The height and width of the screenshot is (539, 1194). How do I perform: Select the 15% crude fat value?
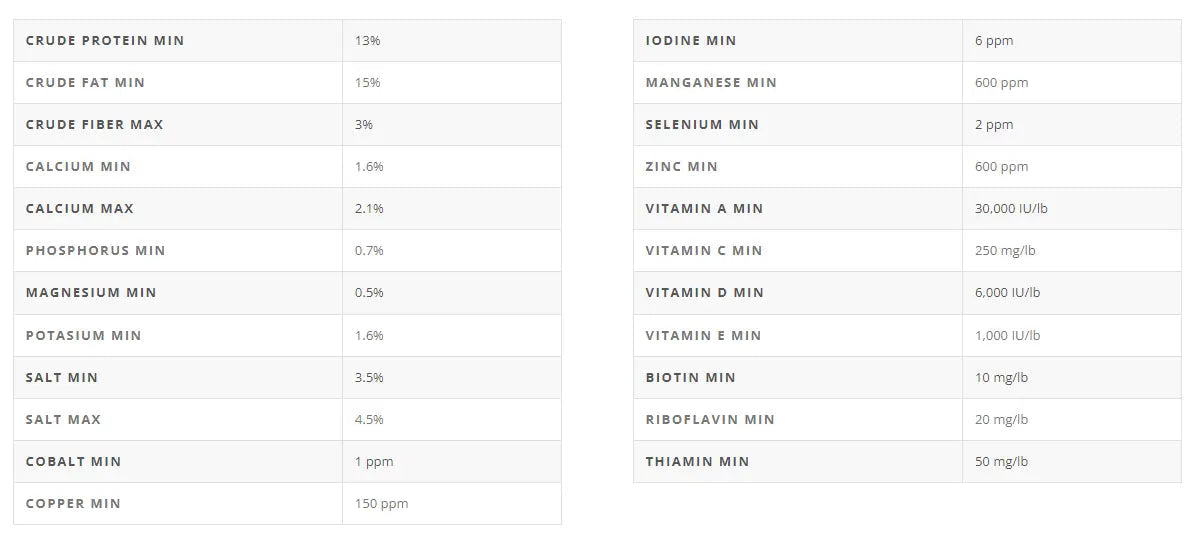tap(367, 83)
